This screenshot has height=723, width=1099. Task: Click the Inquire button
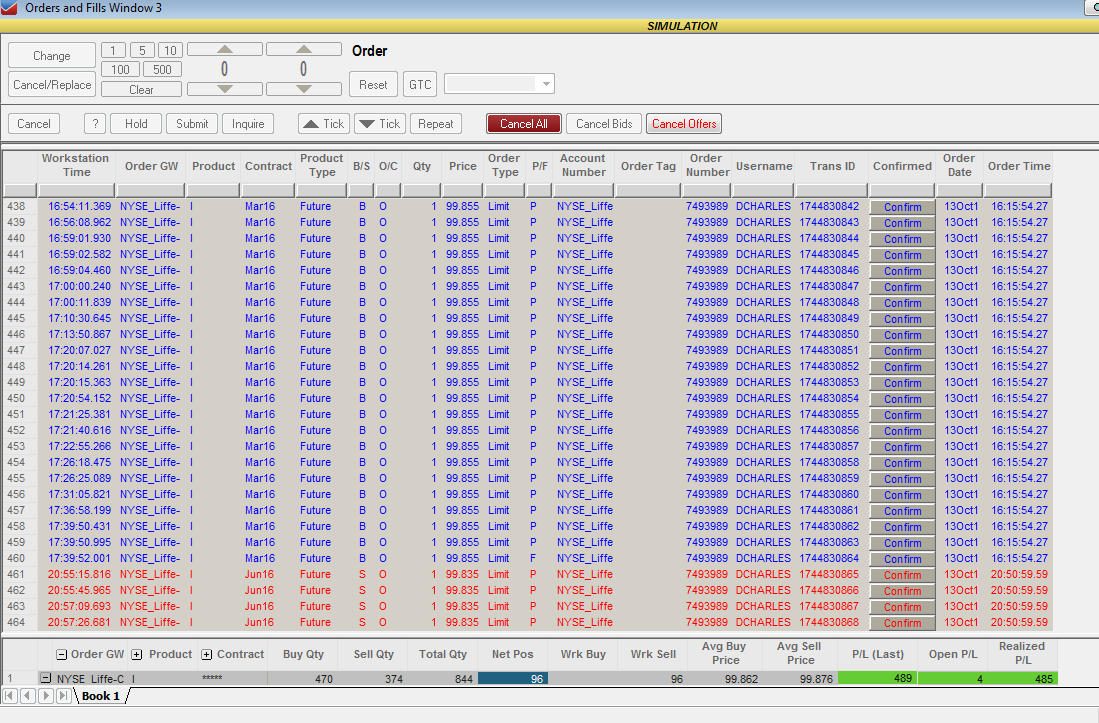coord(248,124)
